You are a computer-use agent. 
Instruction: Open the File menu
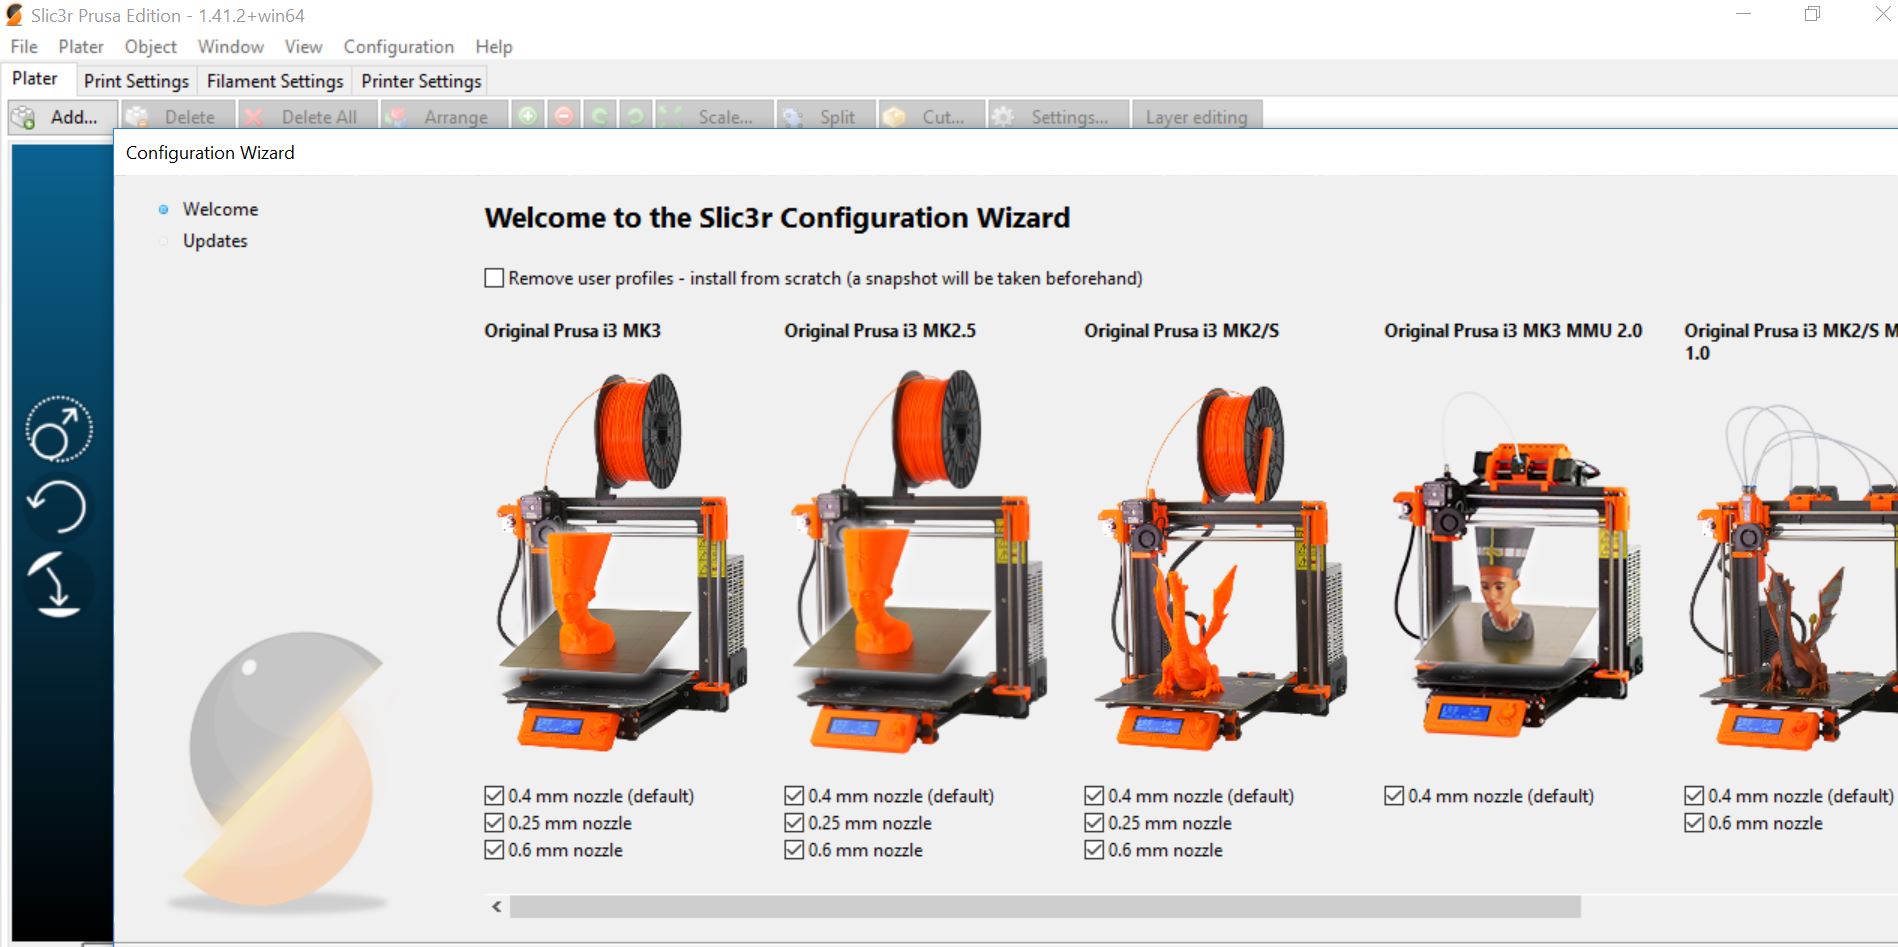coord(24,47)
